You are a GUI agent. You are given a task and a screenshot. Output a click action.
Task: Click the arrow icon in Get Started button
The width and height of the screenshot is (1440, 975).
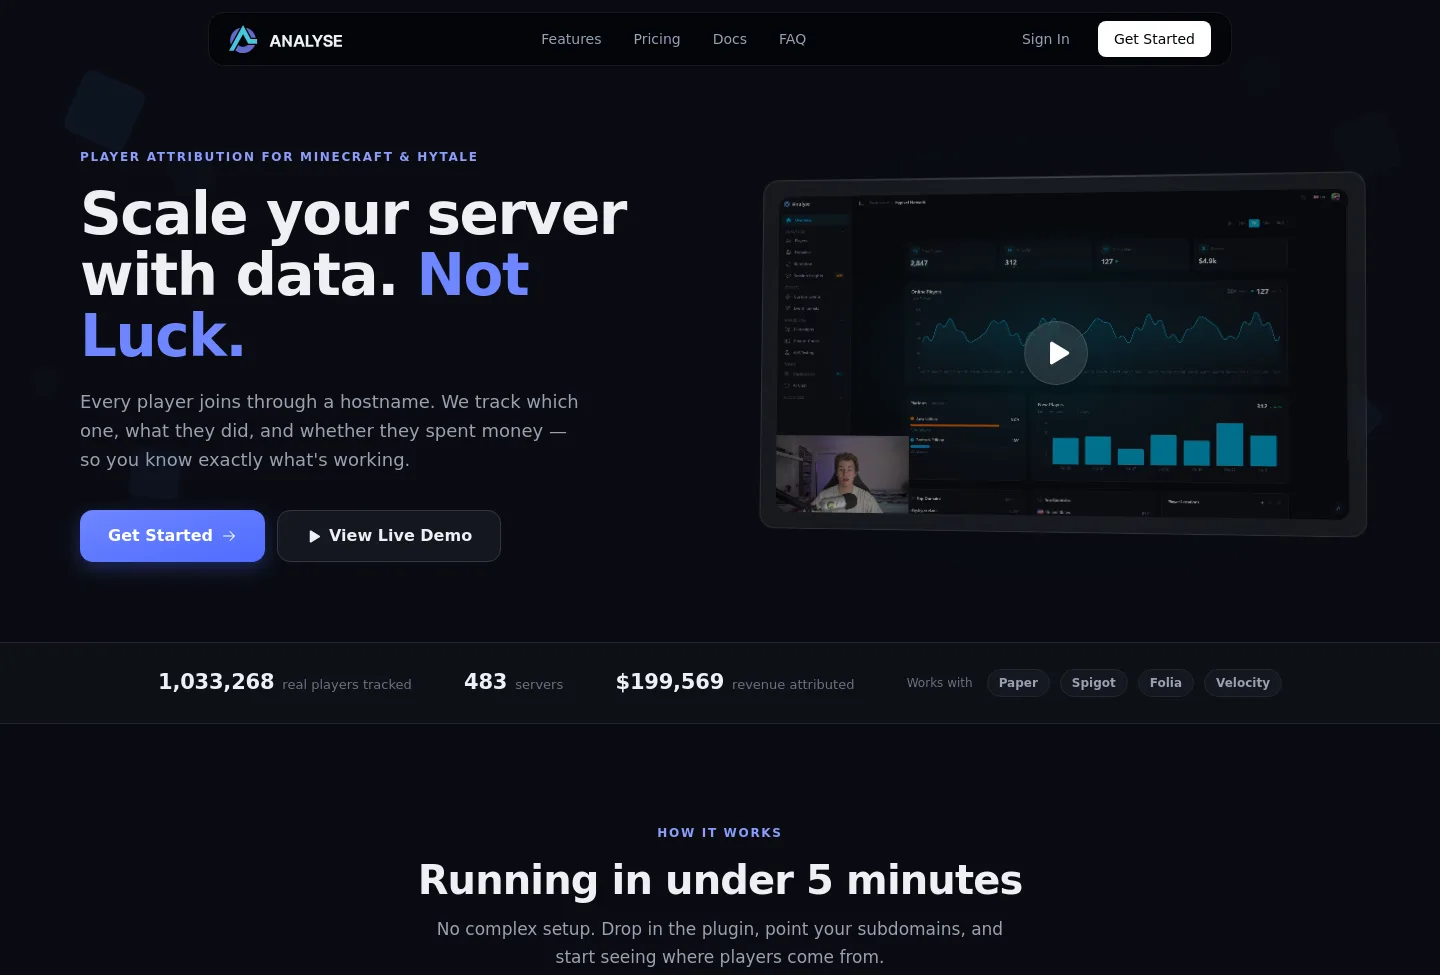(x=229, y=536)
